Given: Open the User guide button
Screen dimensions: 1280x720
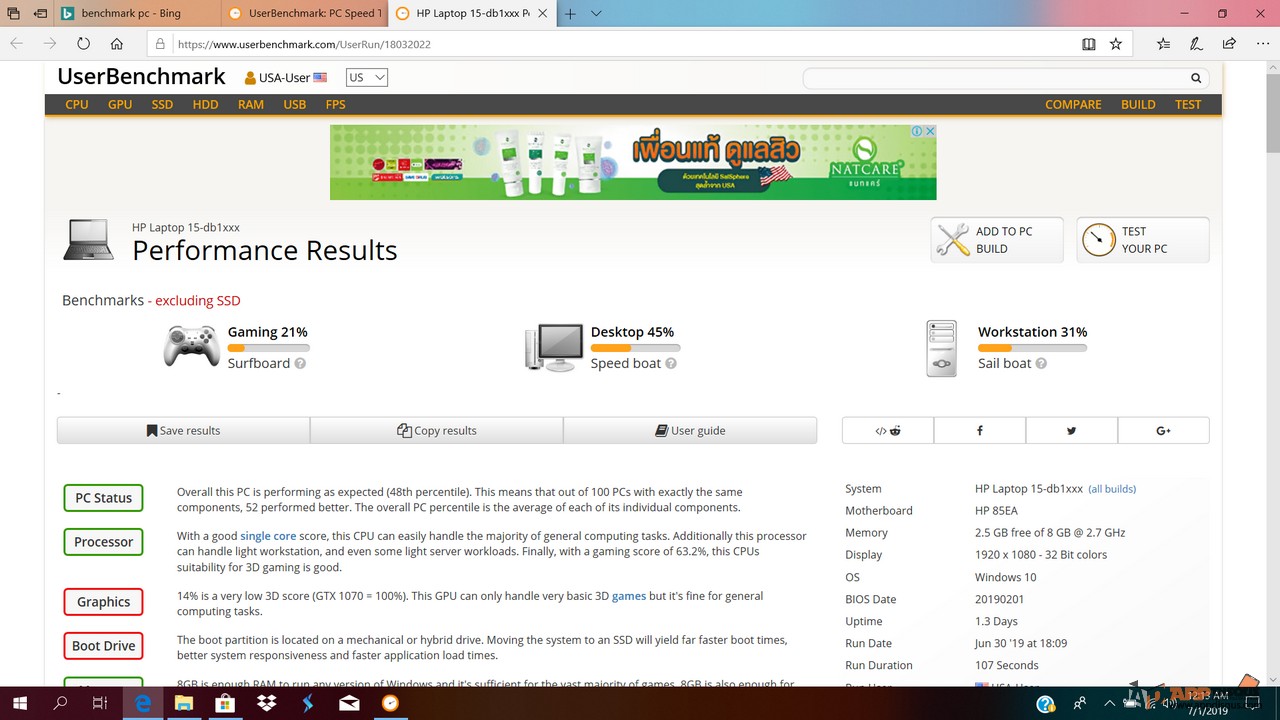Looking at the screenshot, I should click(x=690, y=431).
